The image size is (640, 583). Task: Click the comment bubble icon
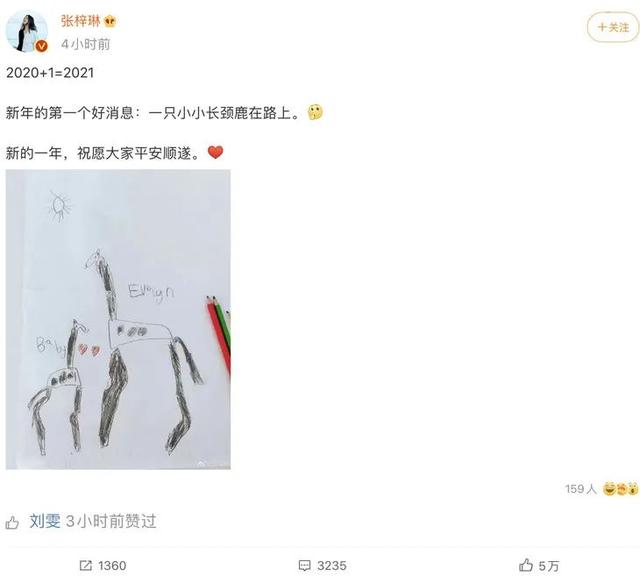(x=304, y=565)
